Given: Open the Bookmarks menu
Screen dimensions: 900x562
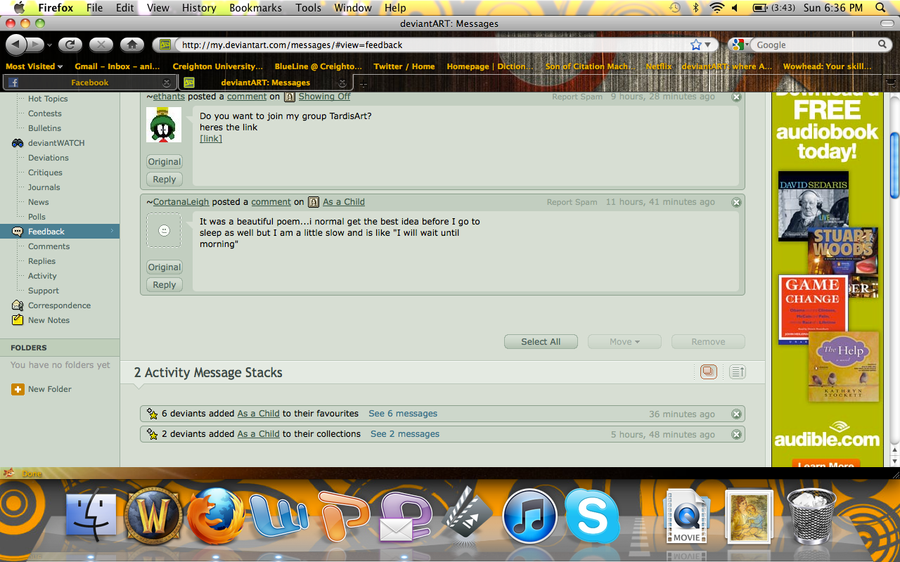Looking at the screenshot, I should pyautogui.click(x=255, y=7).
